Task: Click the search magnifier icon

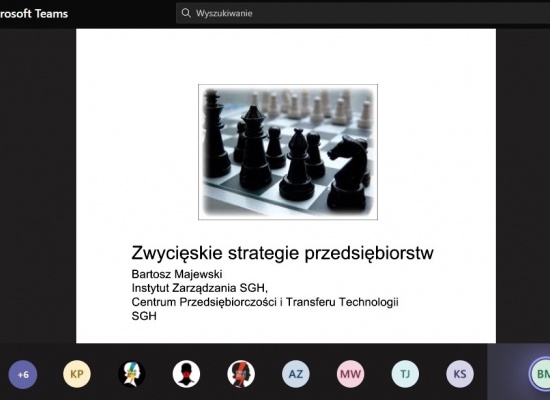Action: pyautogui.click(x=186, y=13)
